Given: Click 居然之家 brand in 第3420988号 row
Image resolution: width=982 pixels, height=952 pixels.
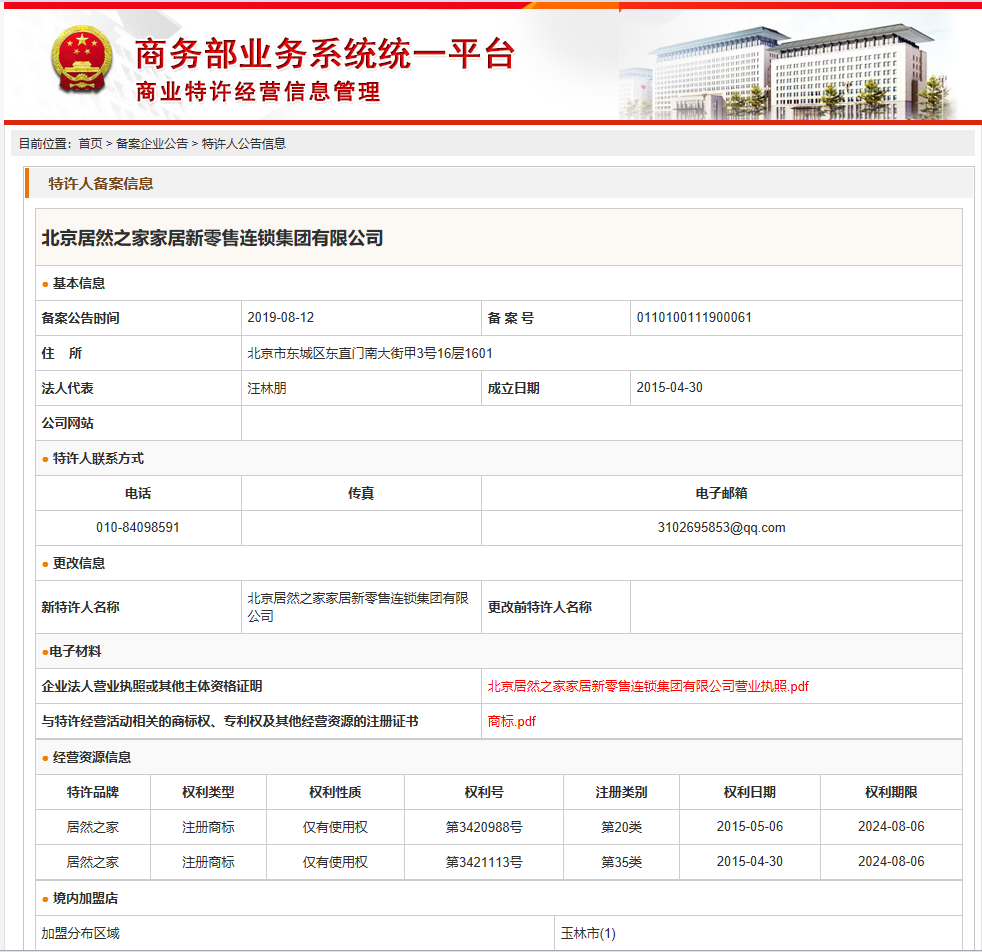Looking at the screenshot, I should [93, 827].
